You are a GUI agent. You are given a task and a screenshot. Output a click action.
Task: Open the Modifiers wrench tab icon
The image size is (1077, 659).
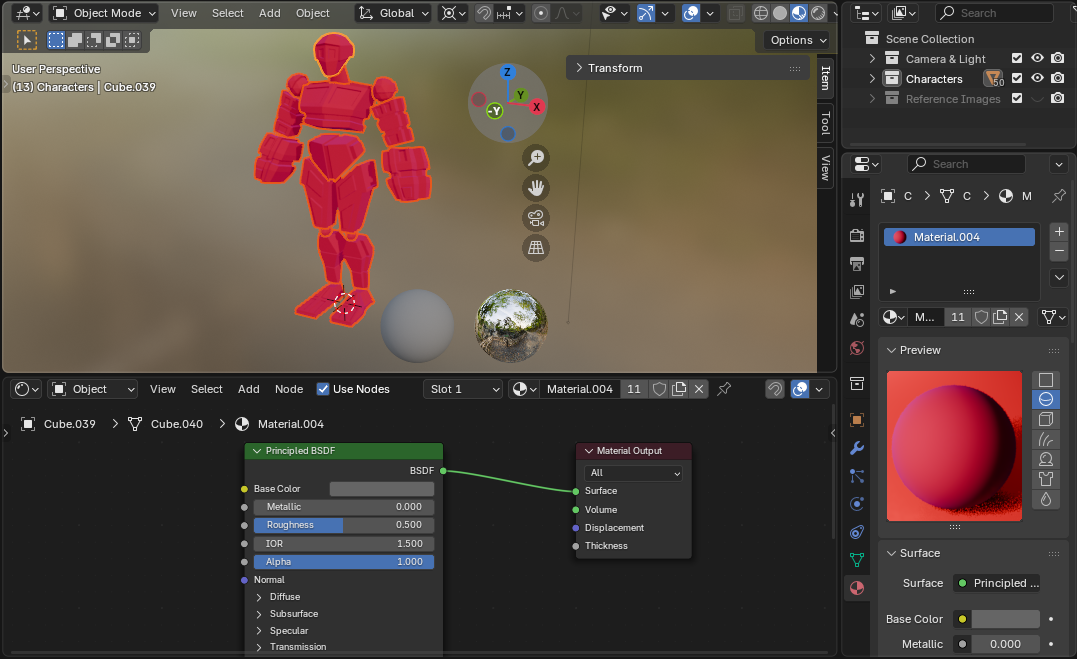click(x=857, y=448)
